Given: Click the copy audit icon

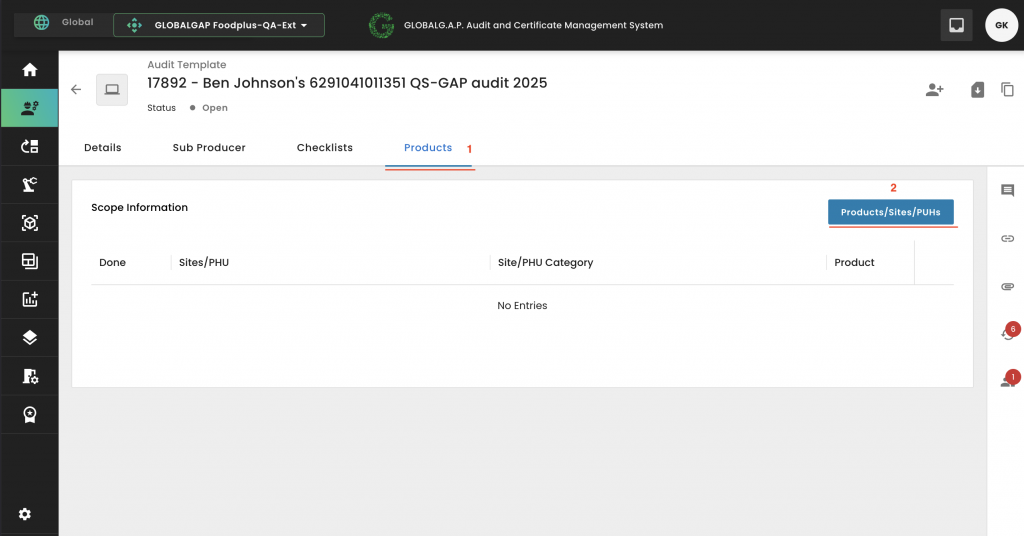Looking at the screenshot, I should click(1007, 90).
